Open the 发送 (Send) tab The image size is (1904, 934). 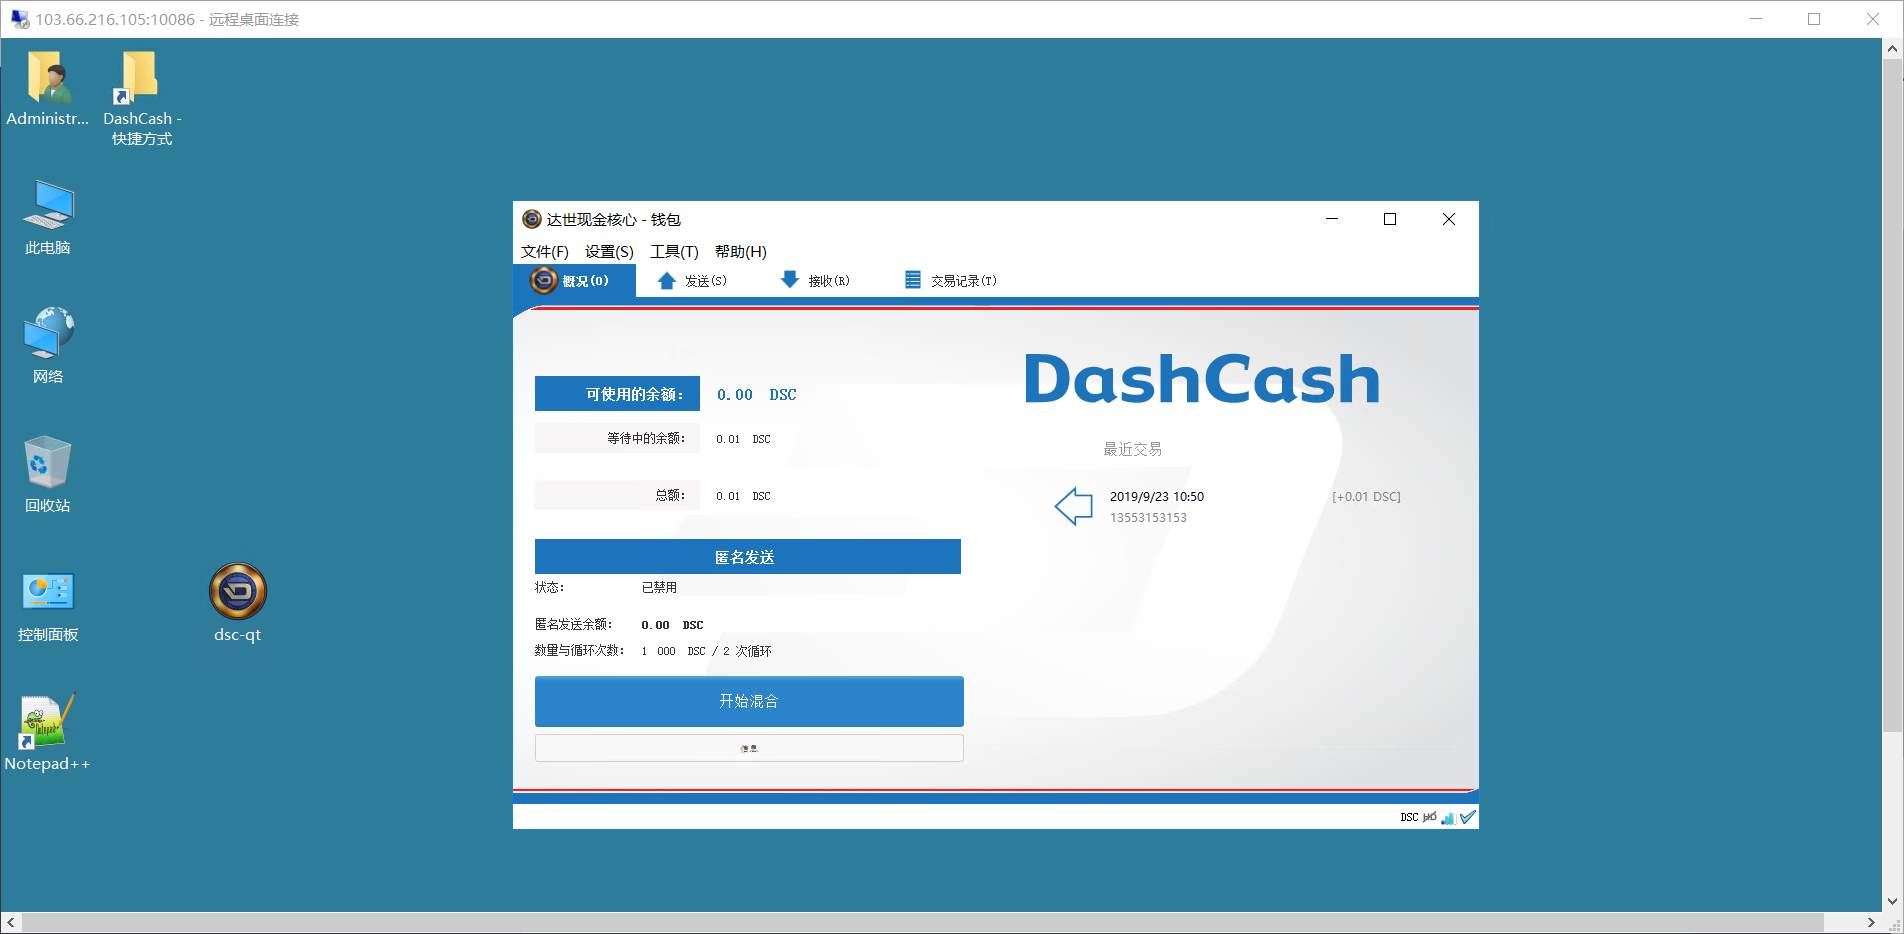tap(692, 281)
